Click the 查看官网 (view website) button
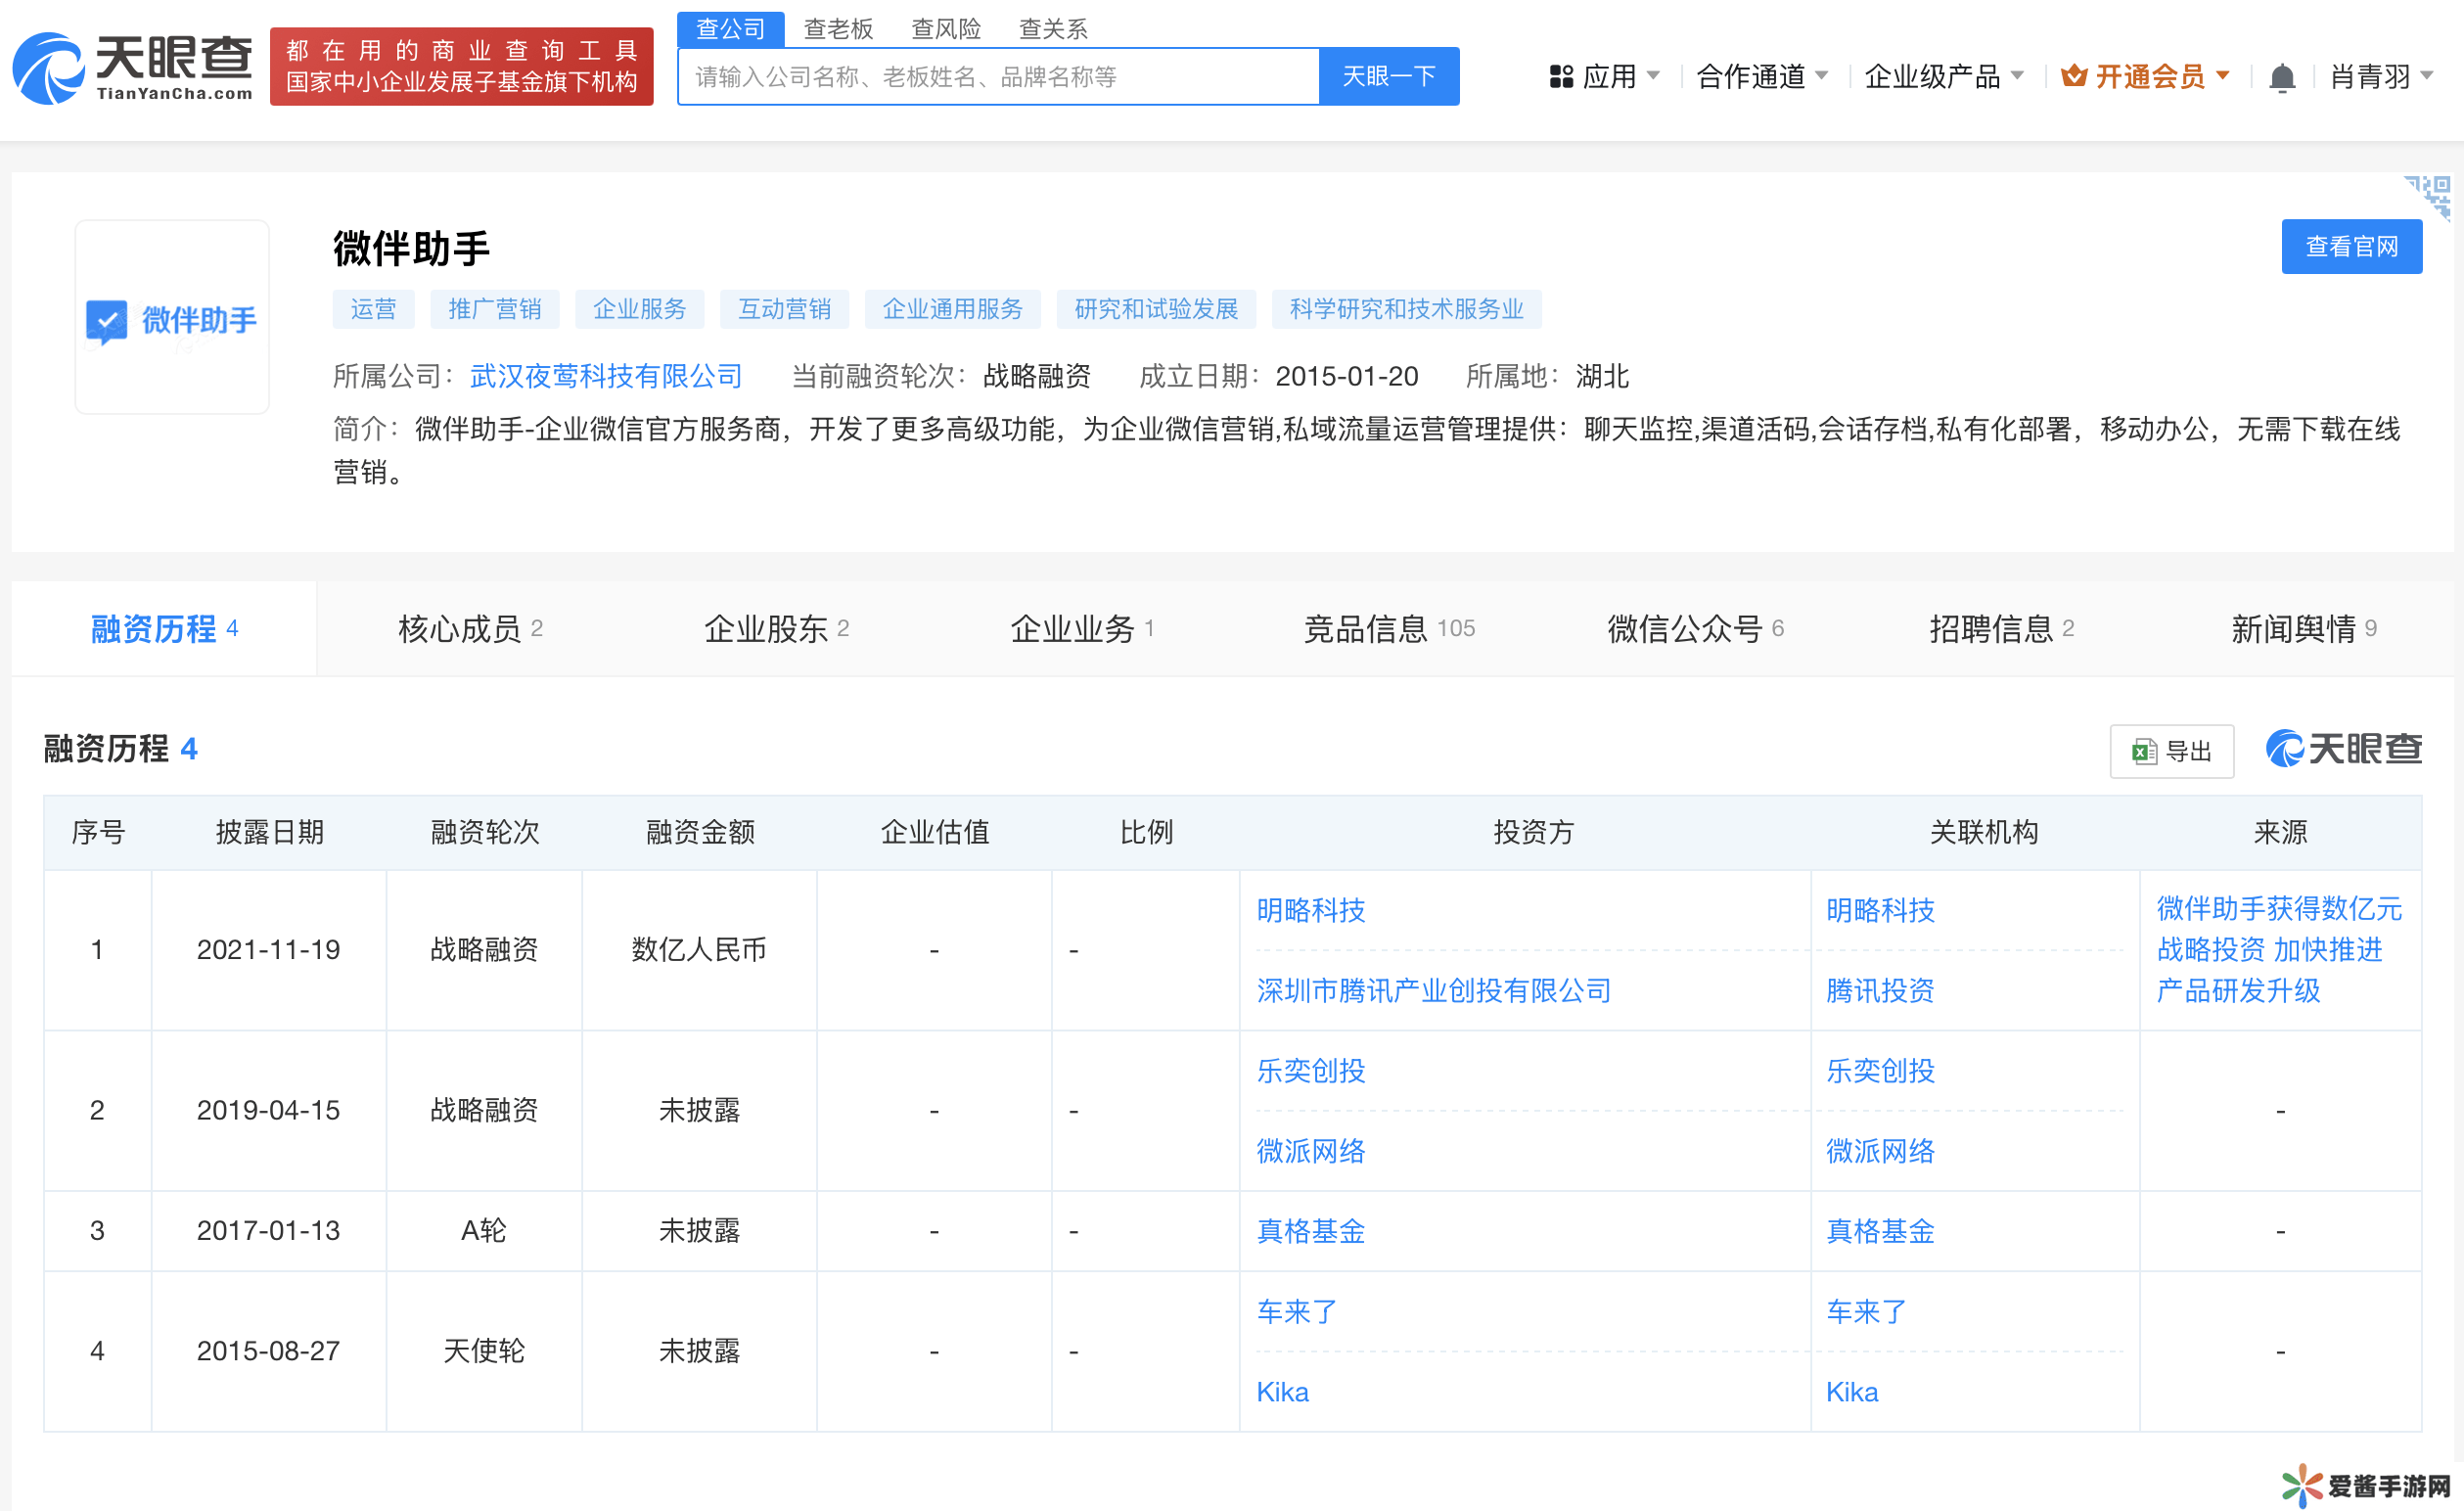The image size is (2464, 1511). [x=2350, y=247]
